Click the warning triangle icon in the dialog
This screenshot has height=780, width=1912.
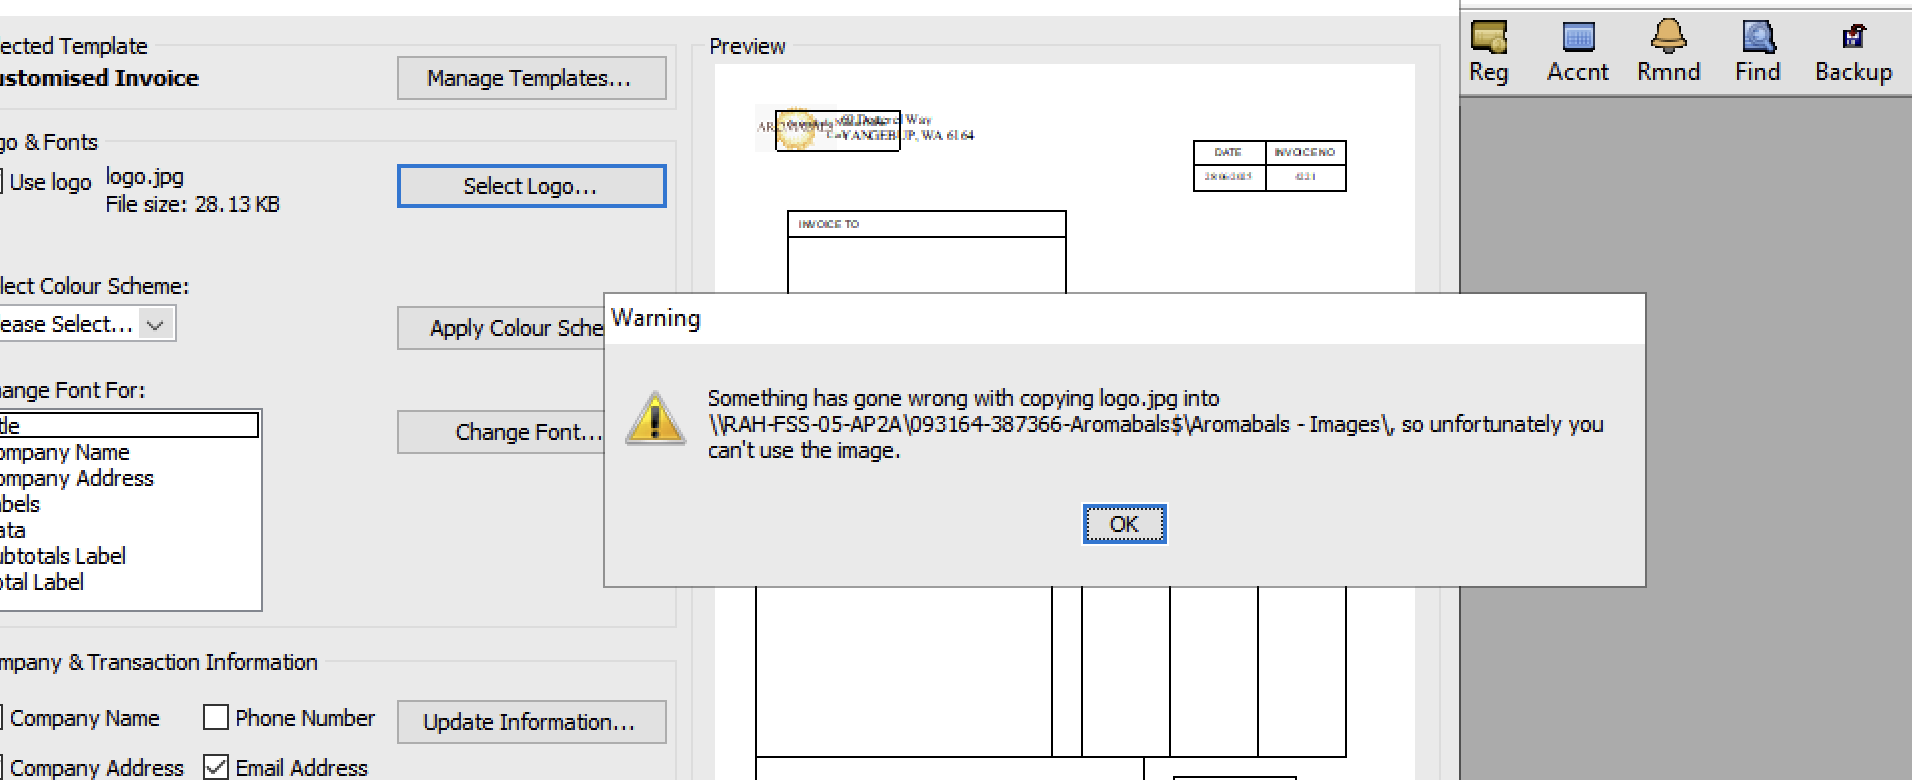pyautogui.click(x=655, y=418)
